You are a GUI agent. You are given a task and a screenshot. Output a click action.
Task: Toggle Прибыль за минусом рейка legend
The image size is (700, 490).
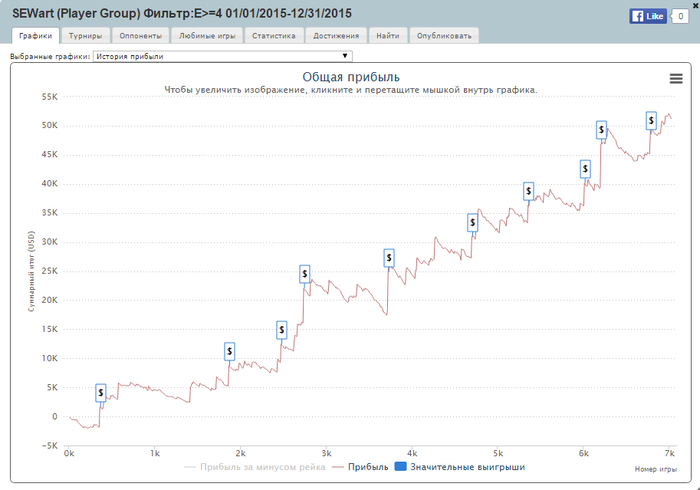[x=254, y=467]
